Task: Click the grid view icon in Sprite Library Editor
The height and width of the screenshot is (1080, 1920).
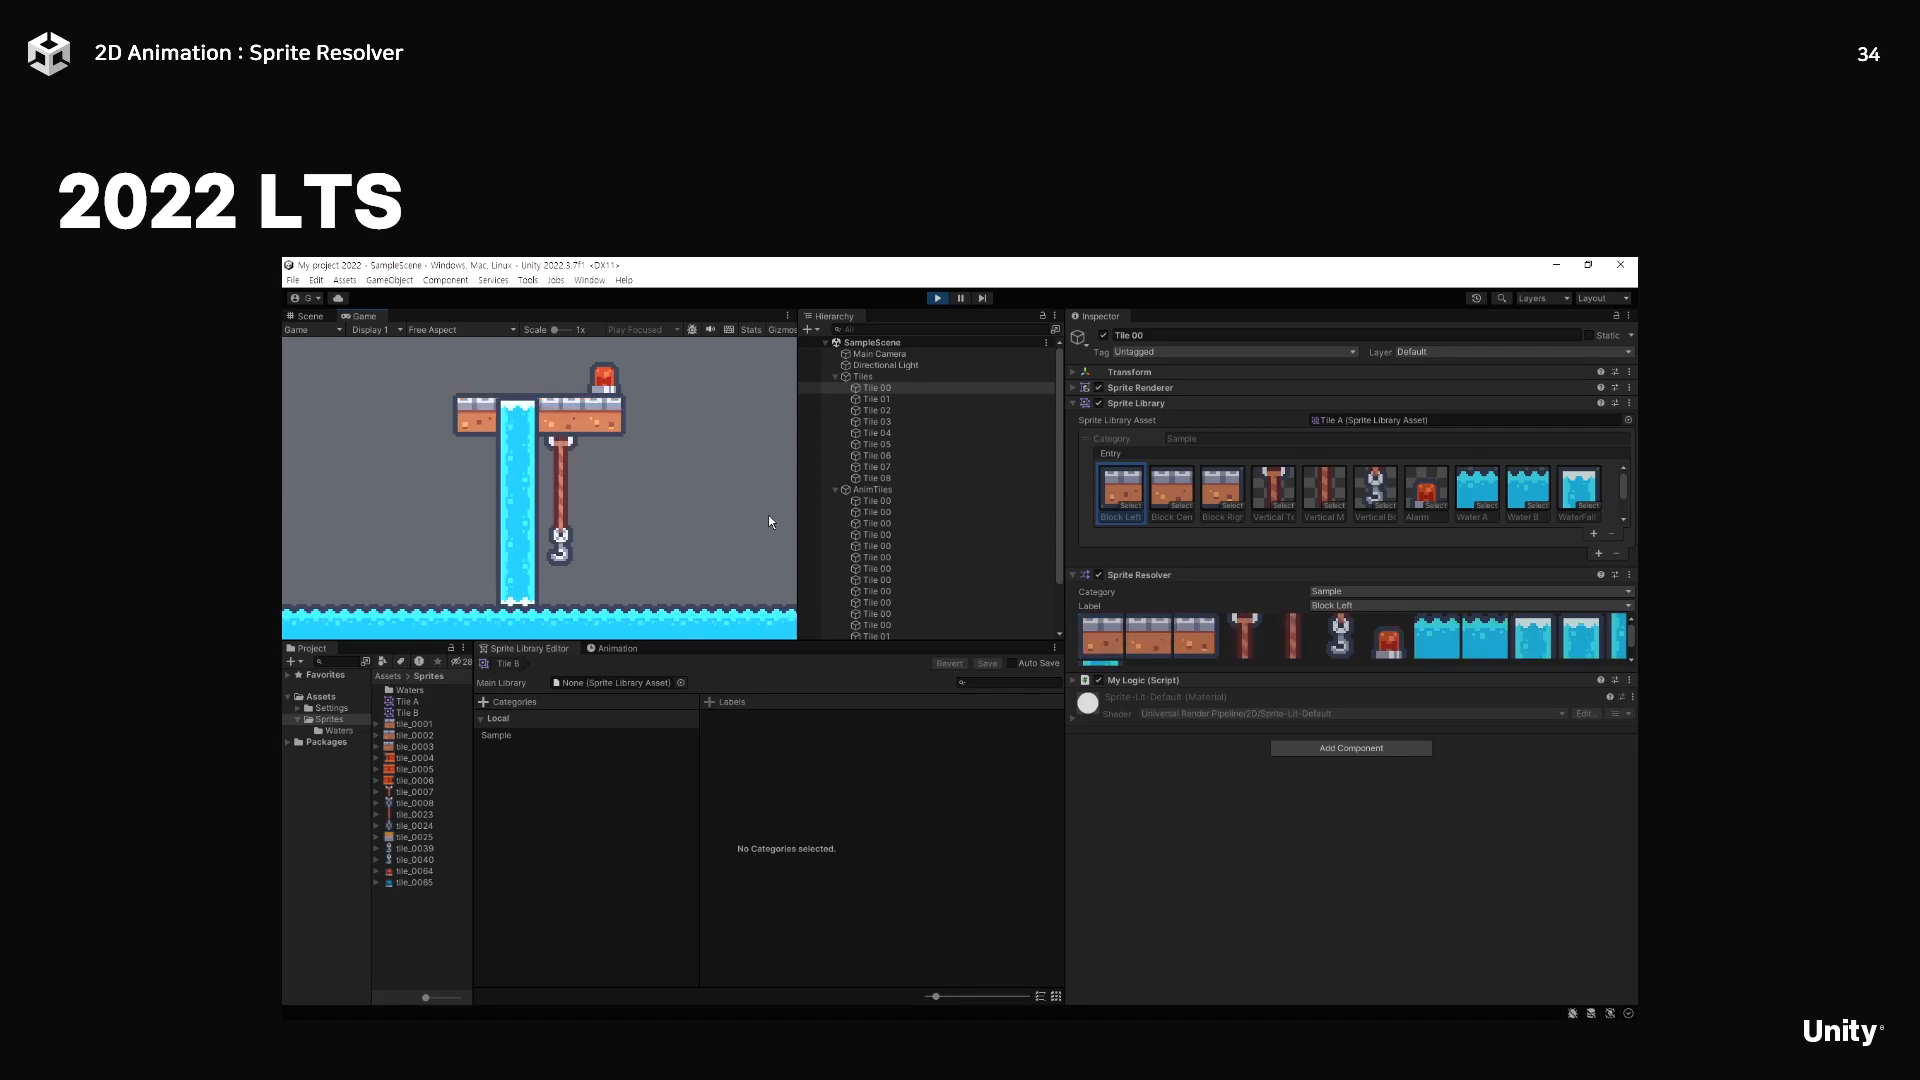Action: [x=1056, y=996]
